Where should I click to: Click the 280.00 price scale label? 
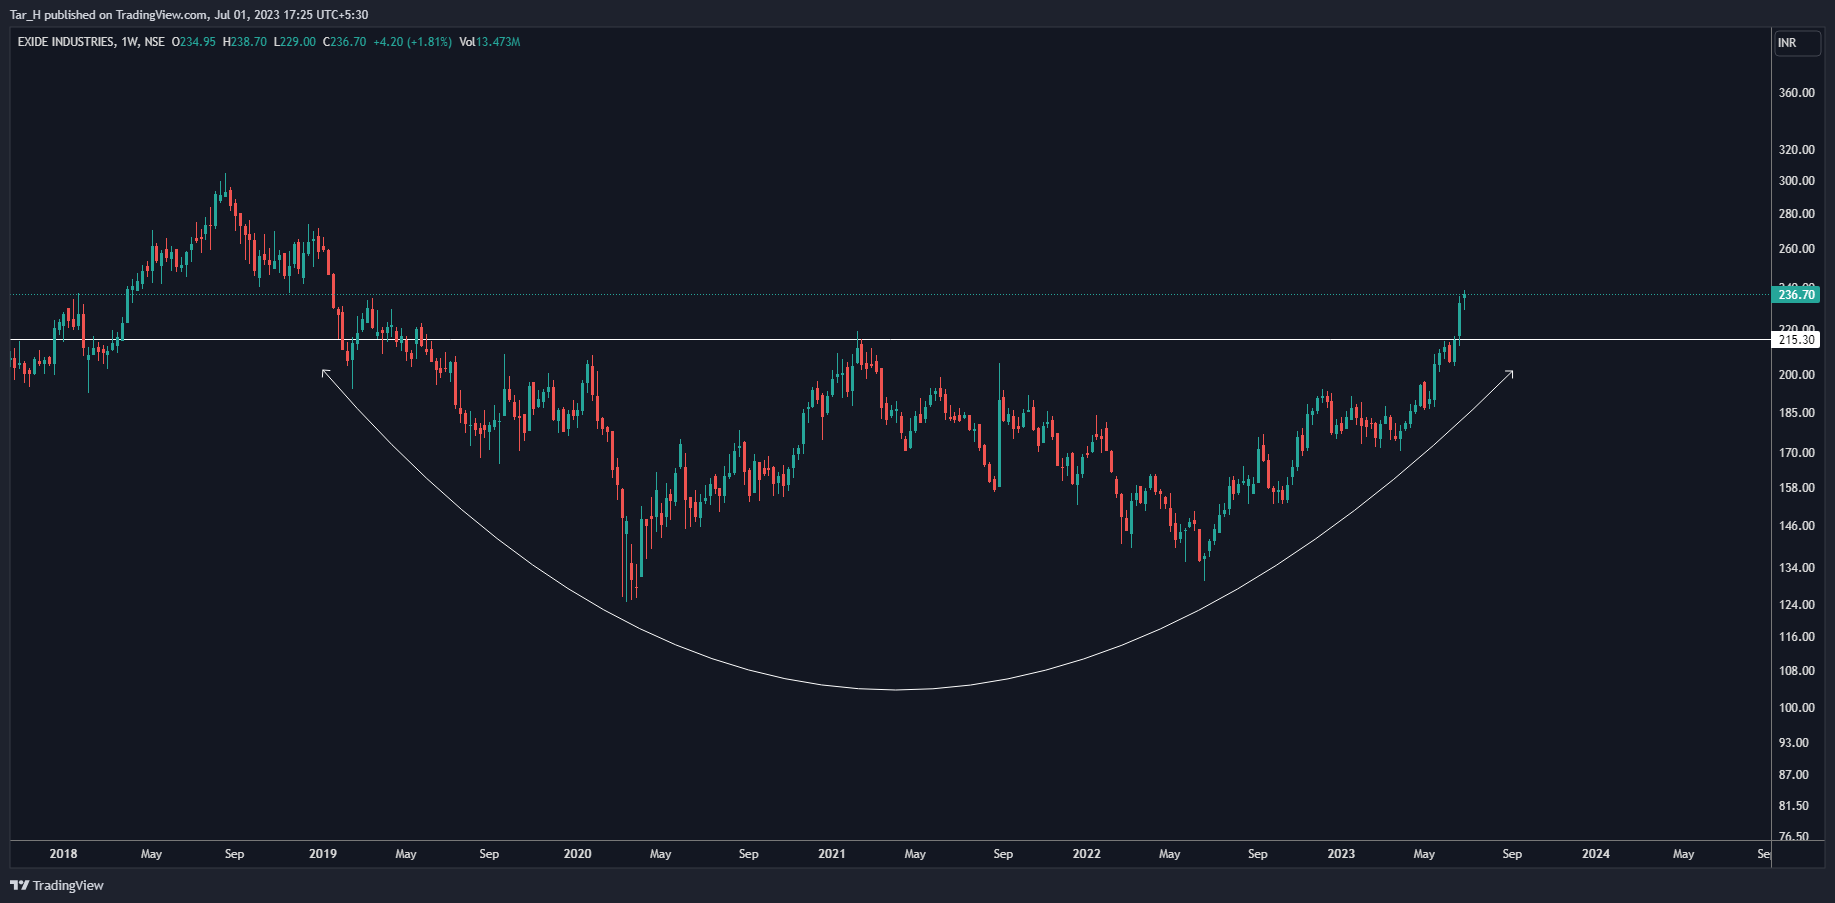[1796, 214]
